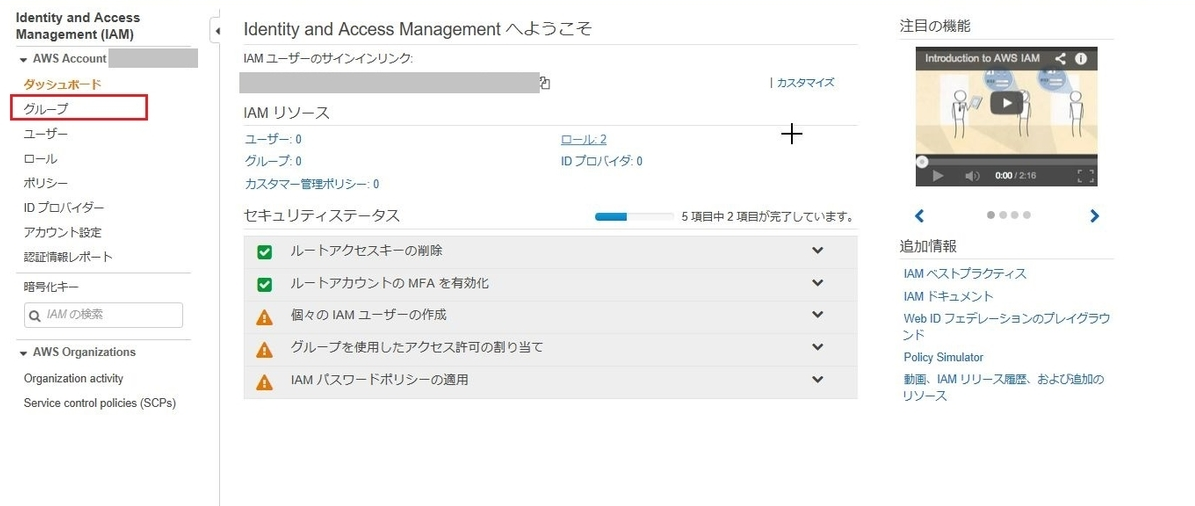Open ID プロバイダー in sidebar
The image size is (1195, 506).
pos(64,208)
